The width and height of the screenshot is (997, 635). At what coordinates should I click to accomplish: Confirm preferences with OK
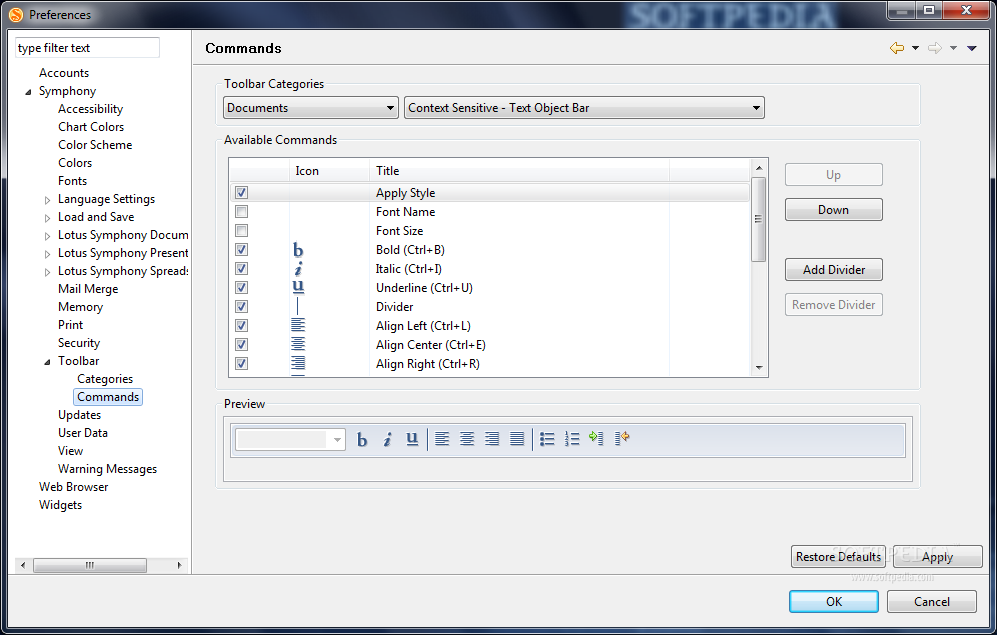coord(834,601)
